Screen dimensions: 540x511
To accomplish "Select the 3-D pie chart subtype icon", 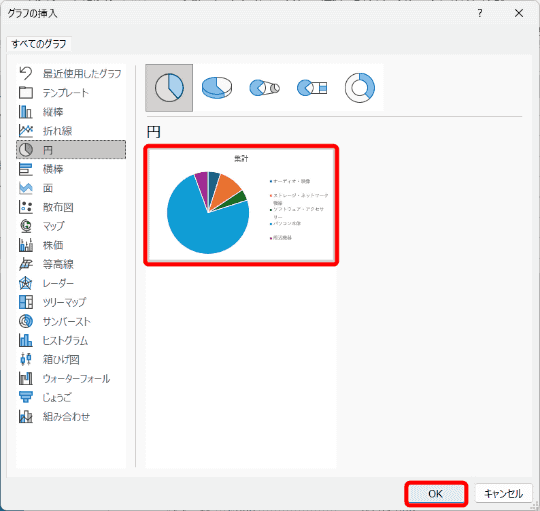I will (217, 88).
